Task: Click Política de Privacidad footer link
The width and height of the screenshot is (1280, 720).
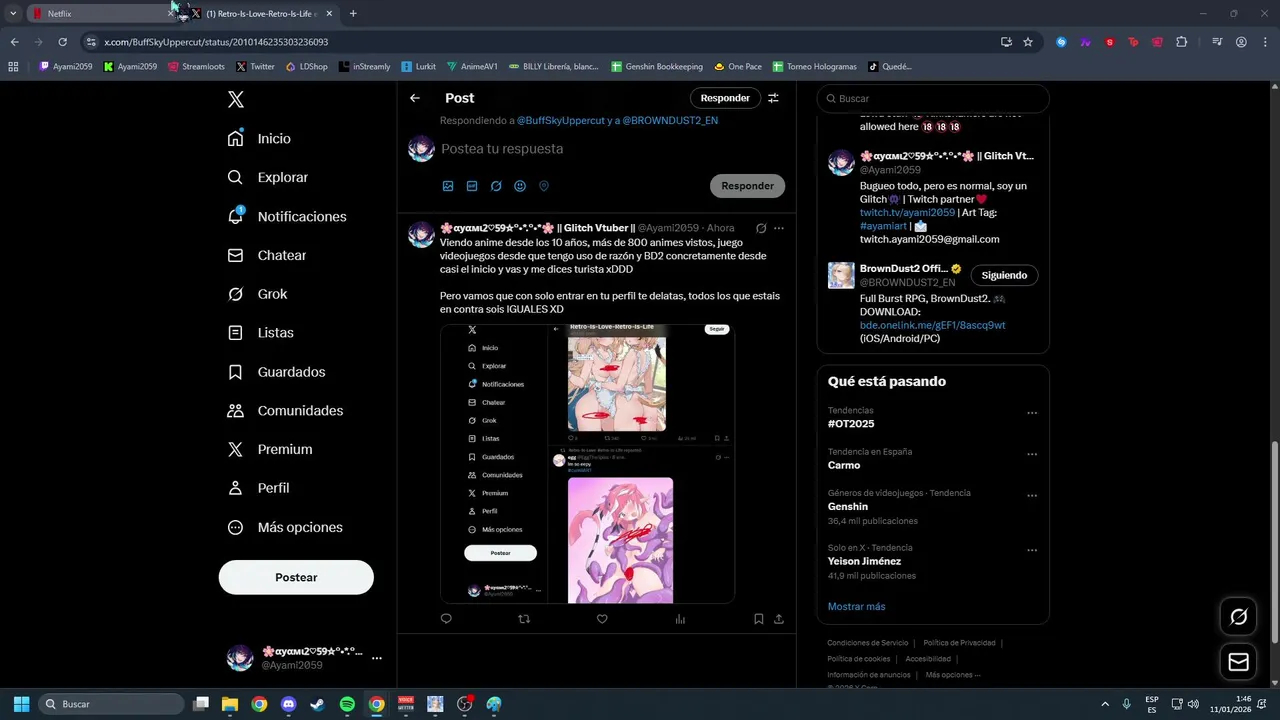Action: (959, 643)
